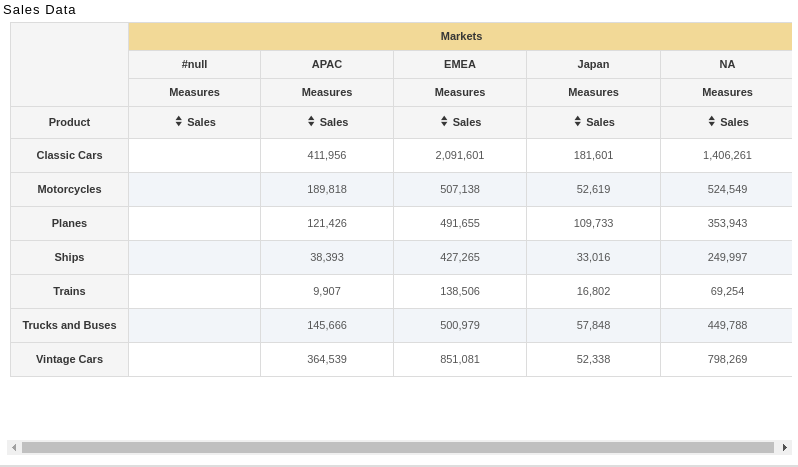Click the Classic Cars row header
This screenshot has height=467, width=798.
(x=69, y=155)
